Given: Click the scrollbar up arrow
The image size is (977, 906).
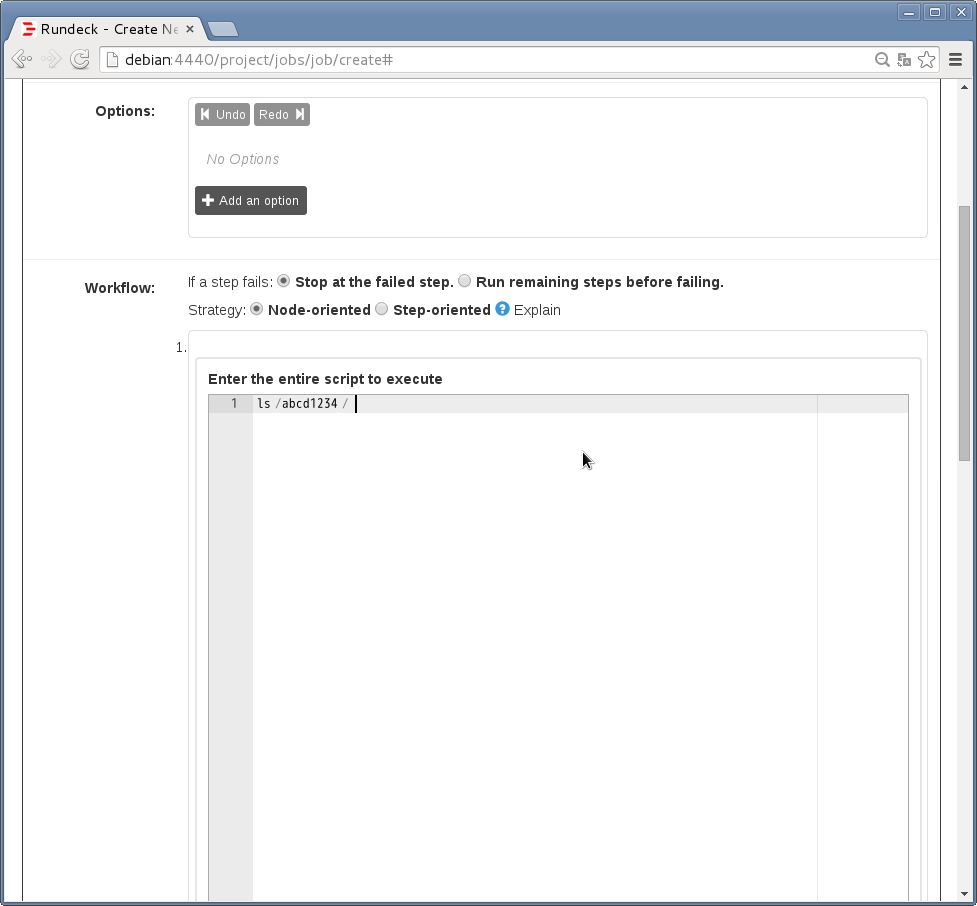Looking at the screenshot, I should (x=964, y=87).
